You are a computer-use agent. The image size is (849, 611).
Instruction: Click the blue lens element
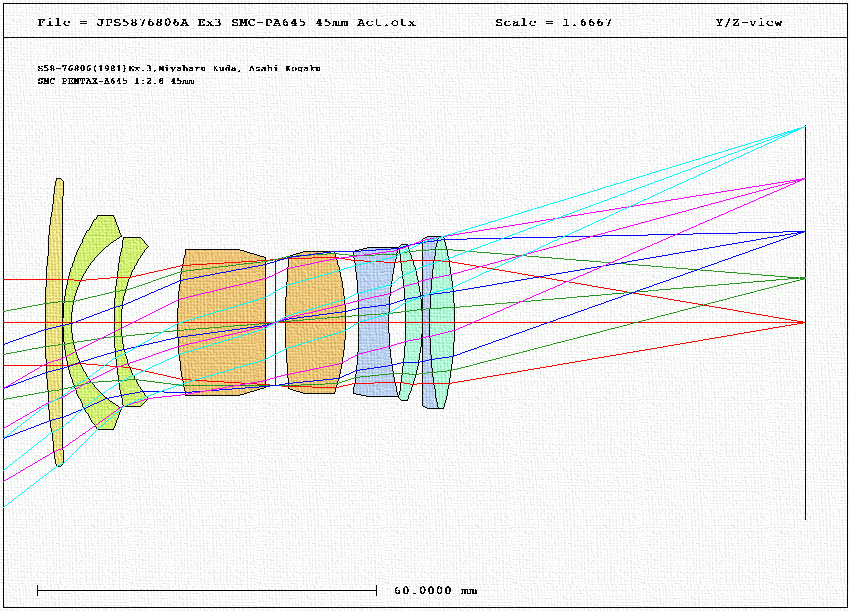(374, 322)
